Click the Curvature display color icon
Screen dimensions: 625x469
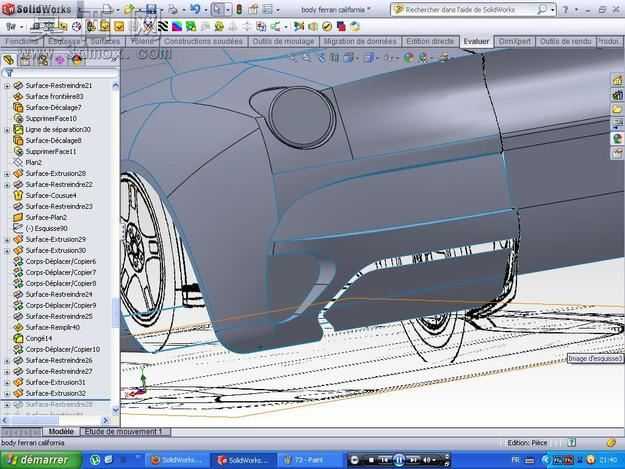[x=177, y=27]
